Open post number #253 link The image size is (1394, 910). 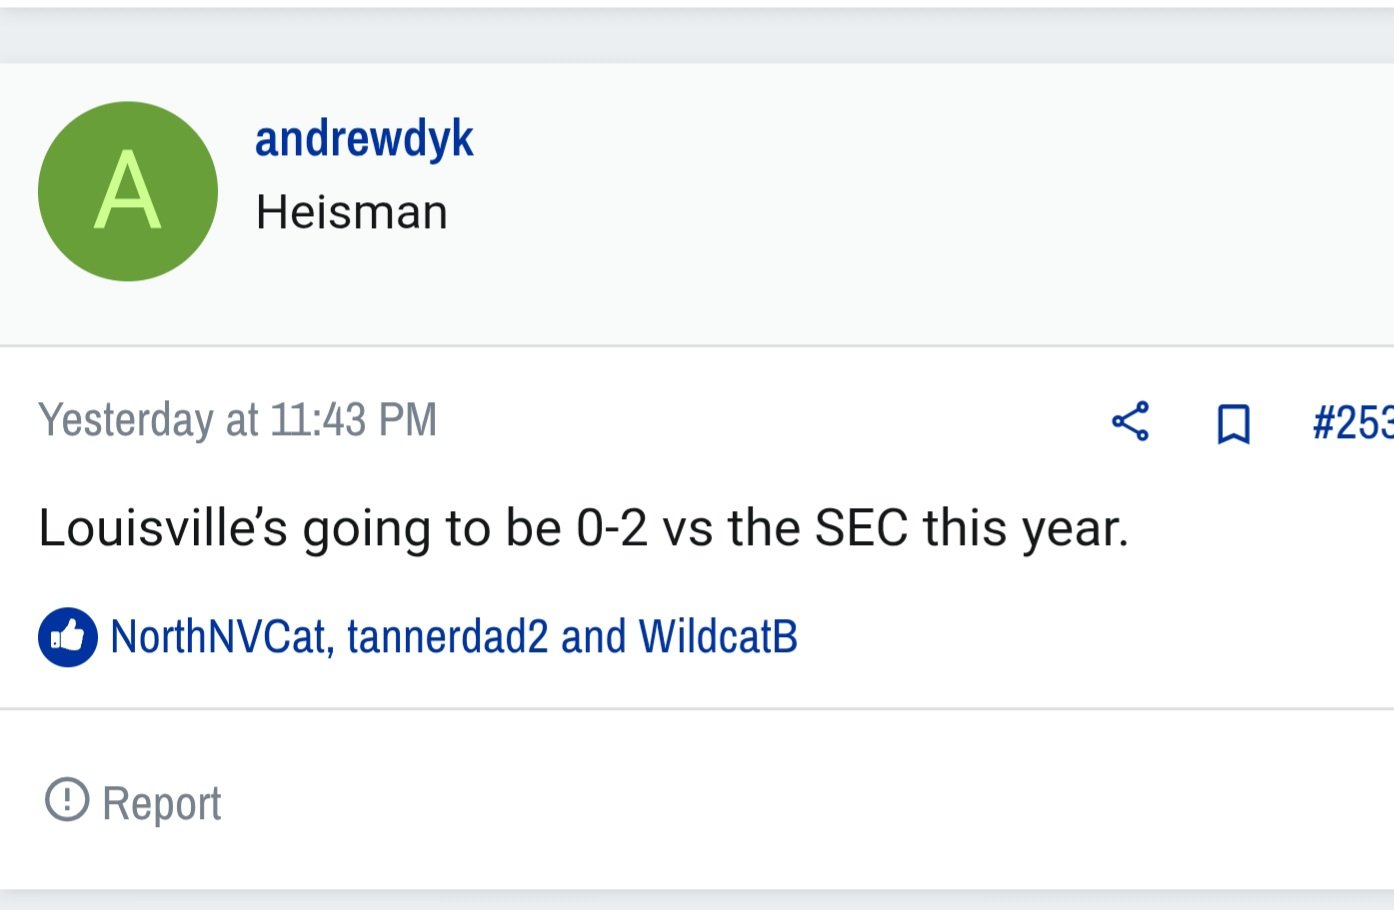click(x=1353, y=423)
